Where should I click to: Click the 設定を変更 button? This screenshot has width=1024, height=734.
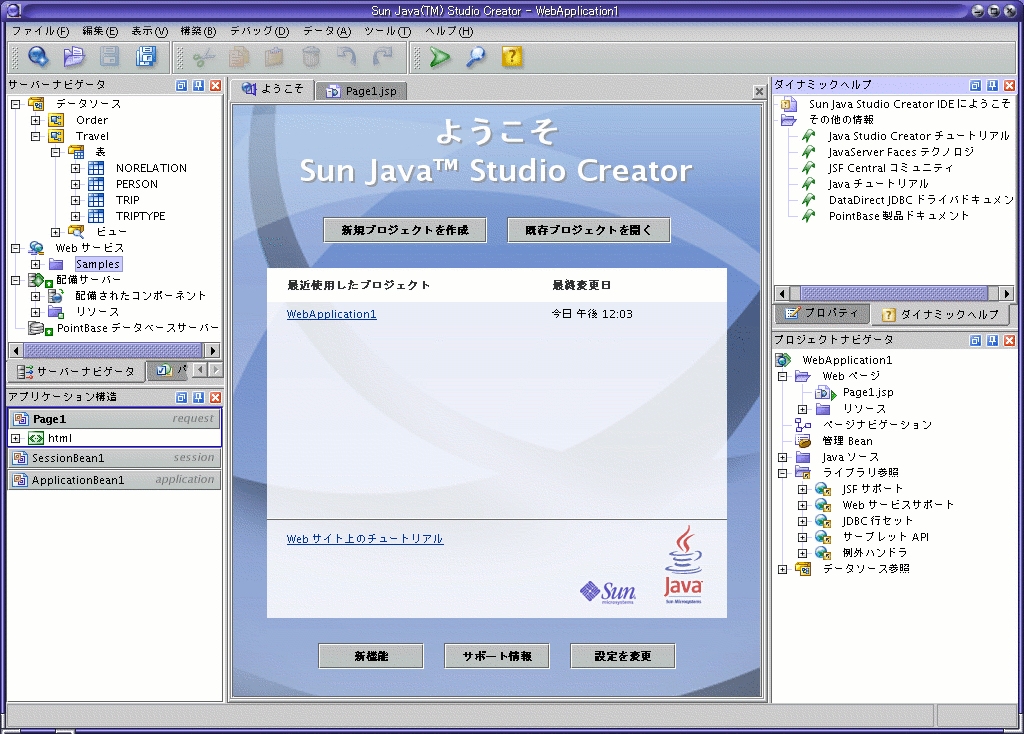click(x=622, y=656)
